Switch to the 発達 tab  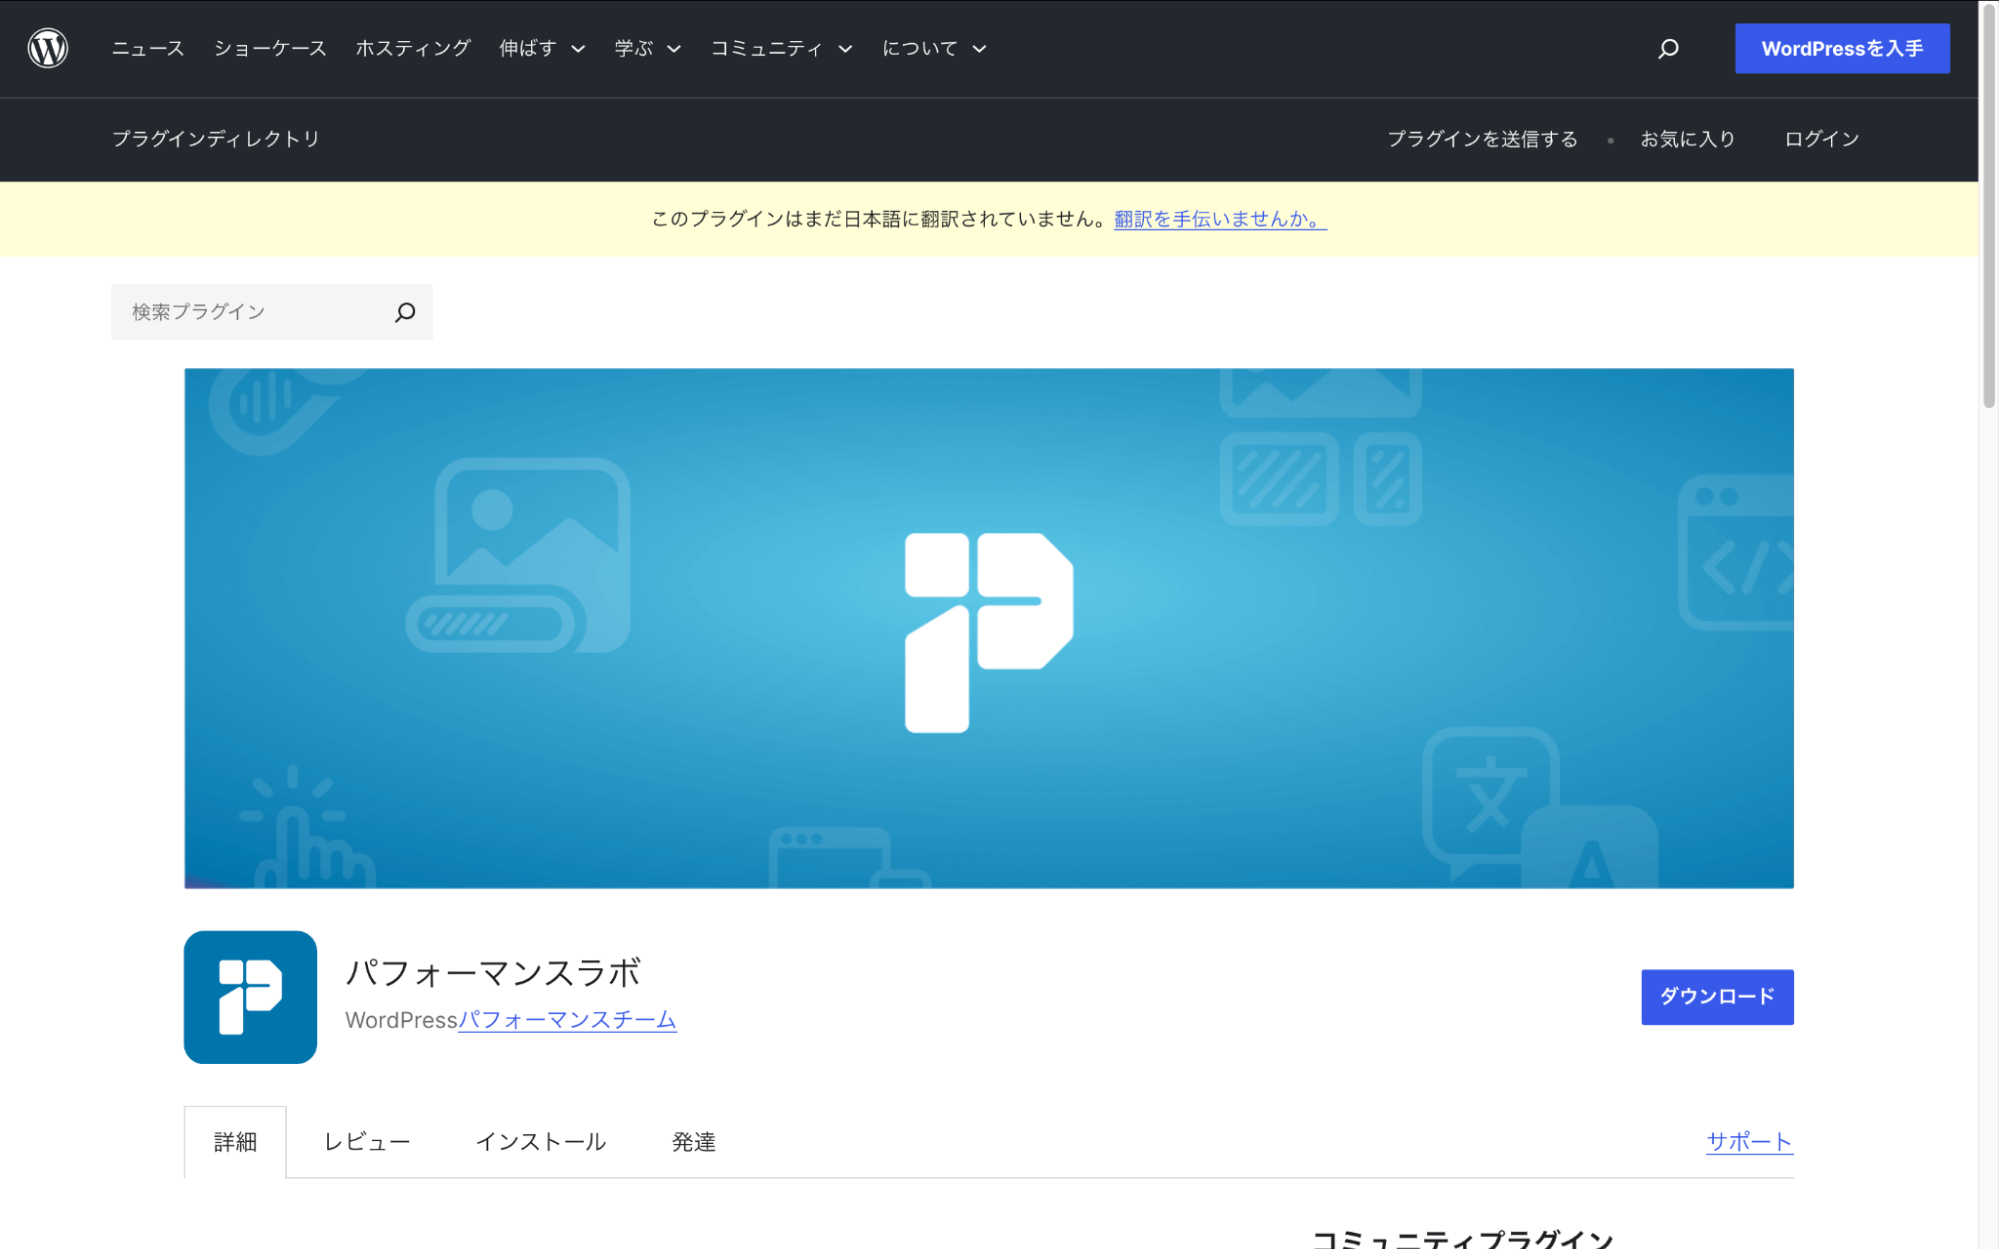693,1142
